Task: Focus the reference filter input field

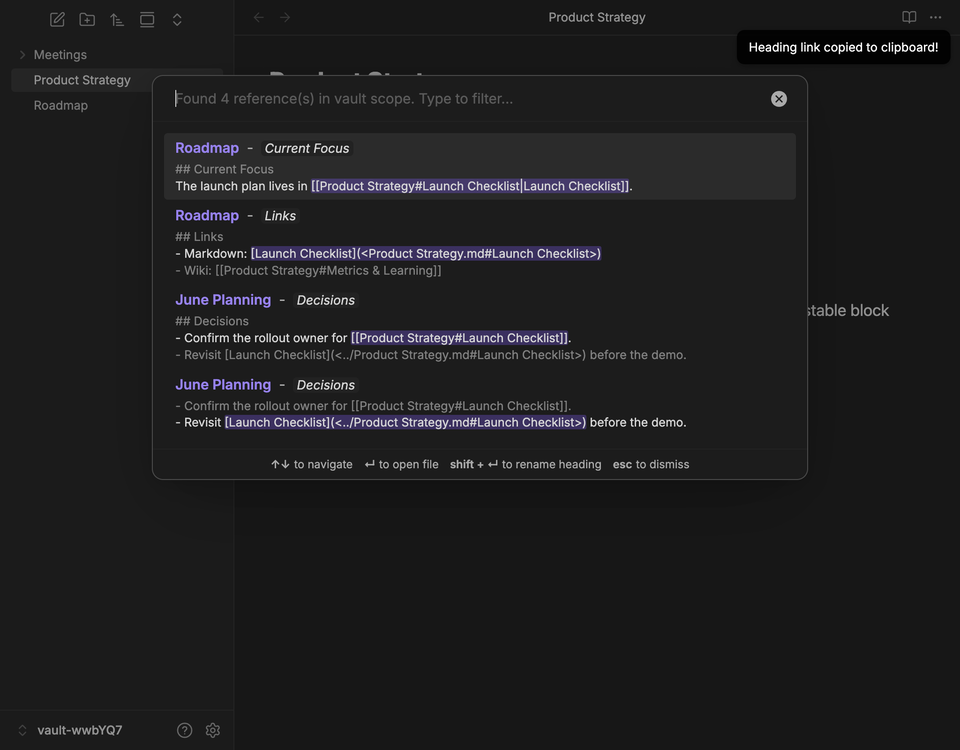Action: (x=468, y=99)
